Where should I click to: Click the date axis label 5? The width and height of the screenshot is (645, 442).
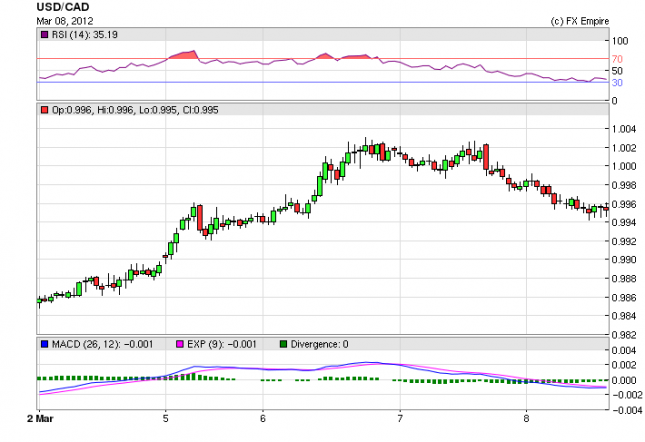(x=165, y=419)
